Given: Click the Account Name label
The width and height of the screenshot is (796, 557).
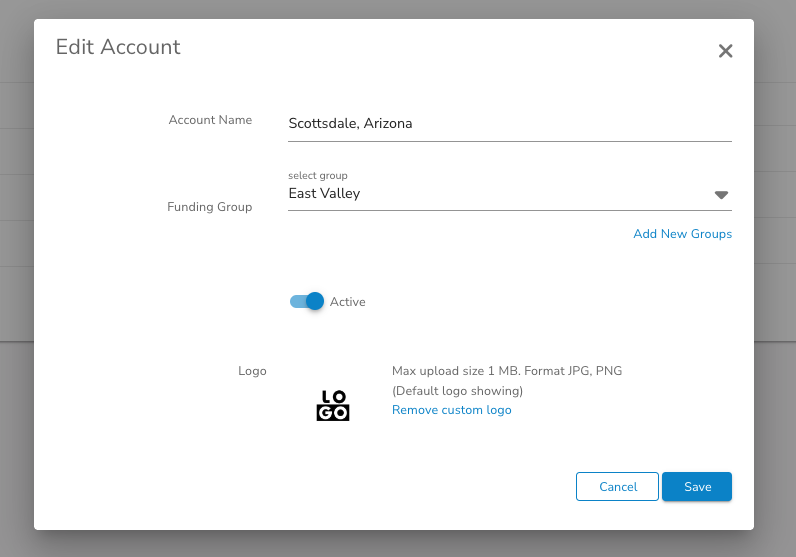Looking at the screenshot, I should (210, 120).
